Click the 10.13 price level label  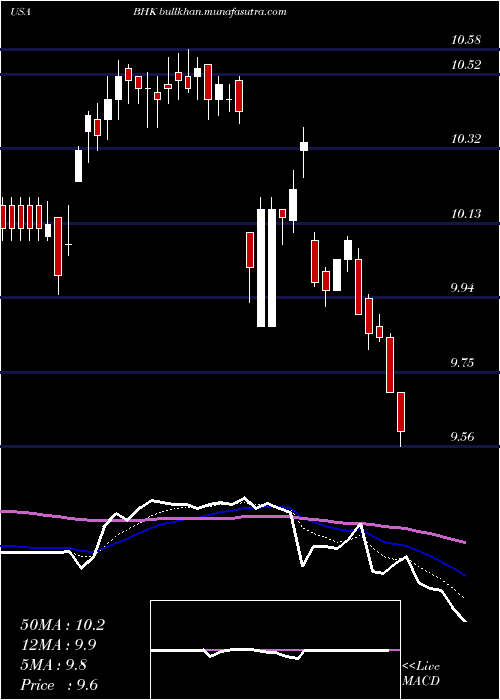466,214
